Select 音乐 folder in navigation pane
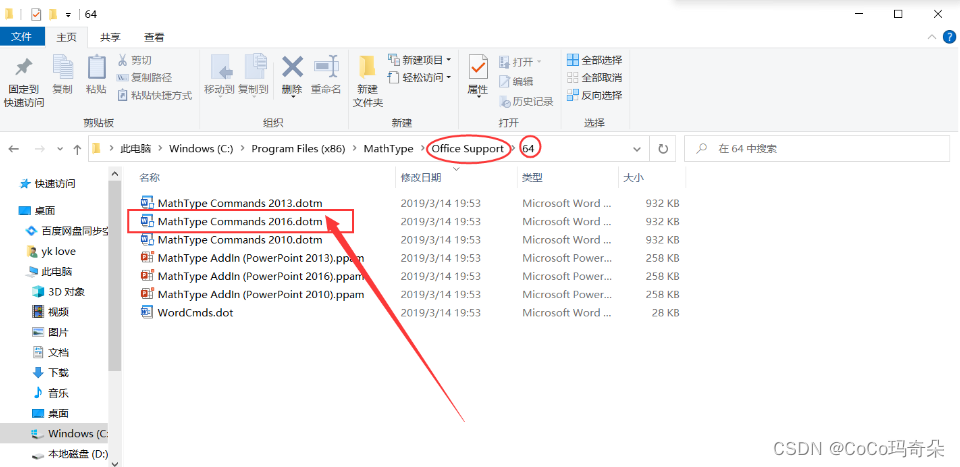The height and width of the screenshot is (467, 960). tap(50, 394)
